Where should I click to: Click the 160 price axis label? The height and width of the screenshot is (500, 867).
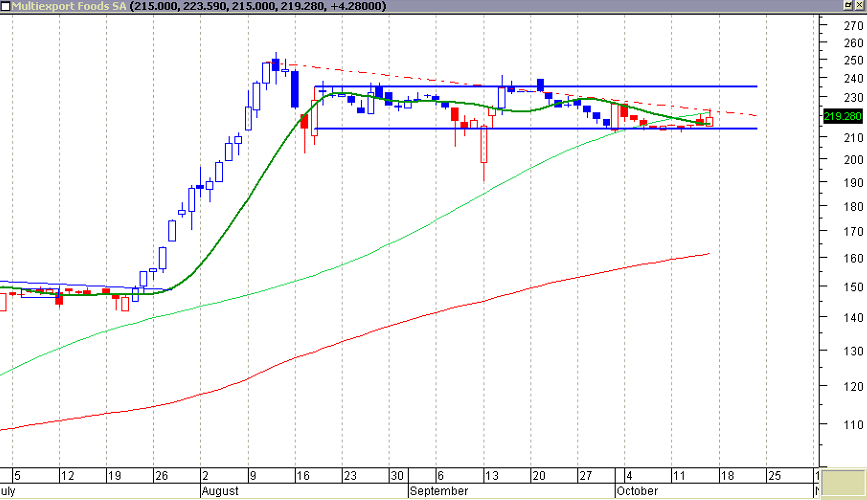(854, 258)
